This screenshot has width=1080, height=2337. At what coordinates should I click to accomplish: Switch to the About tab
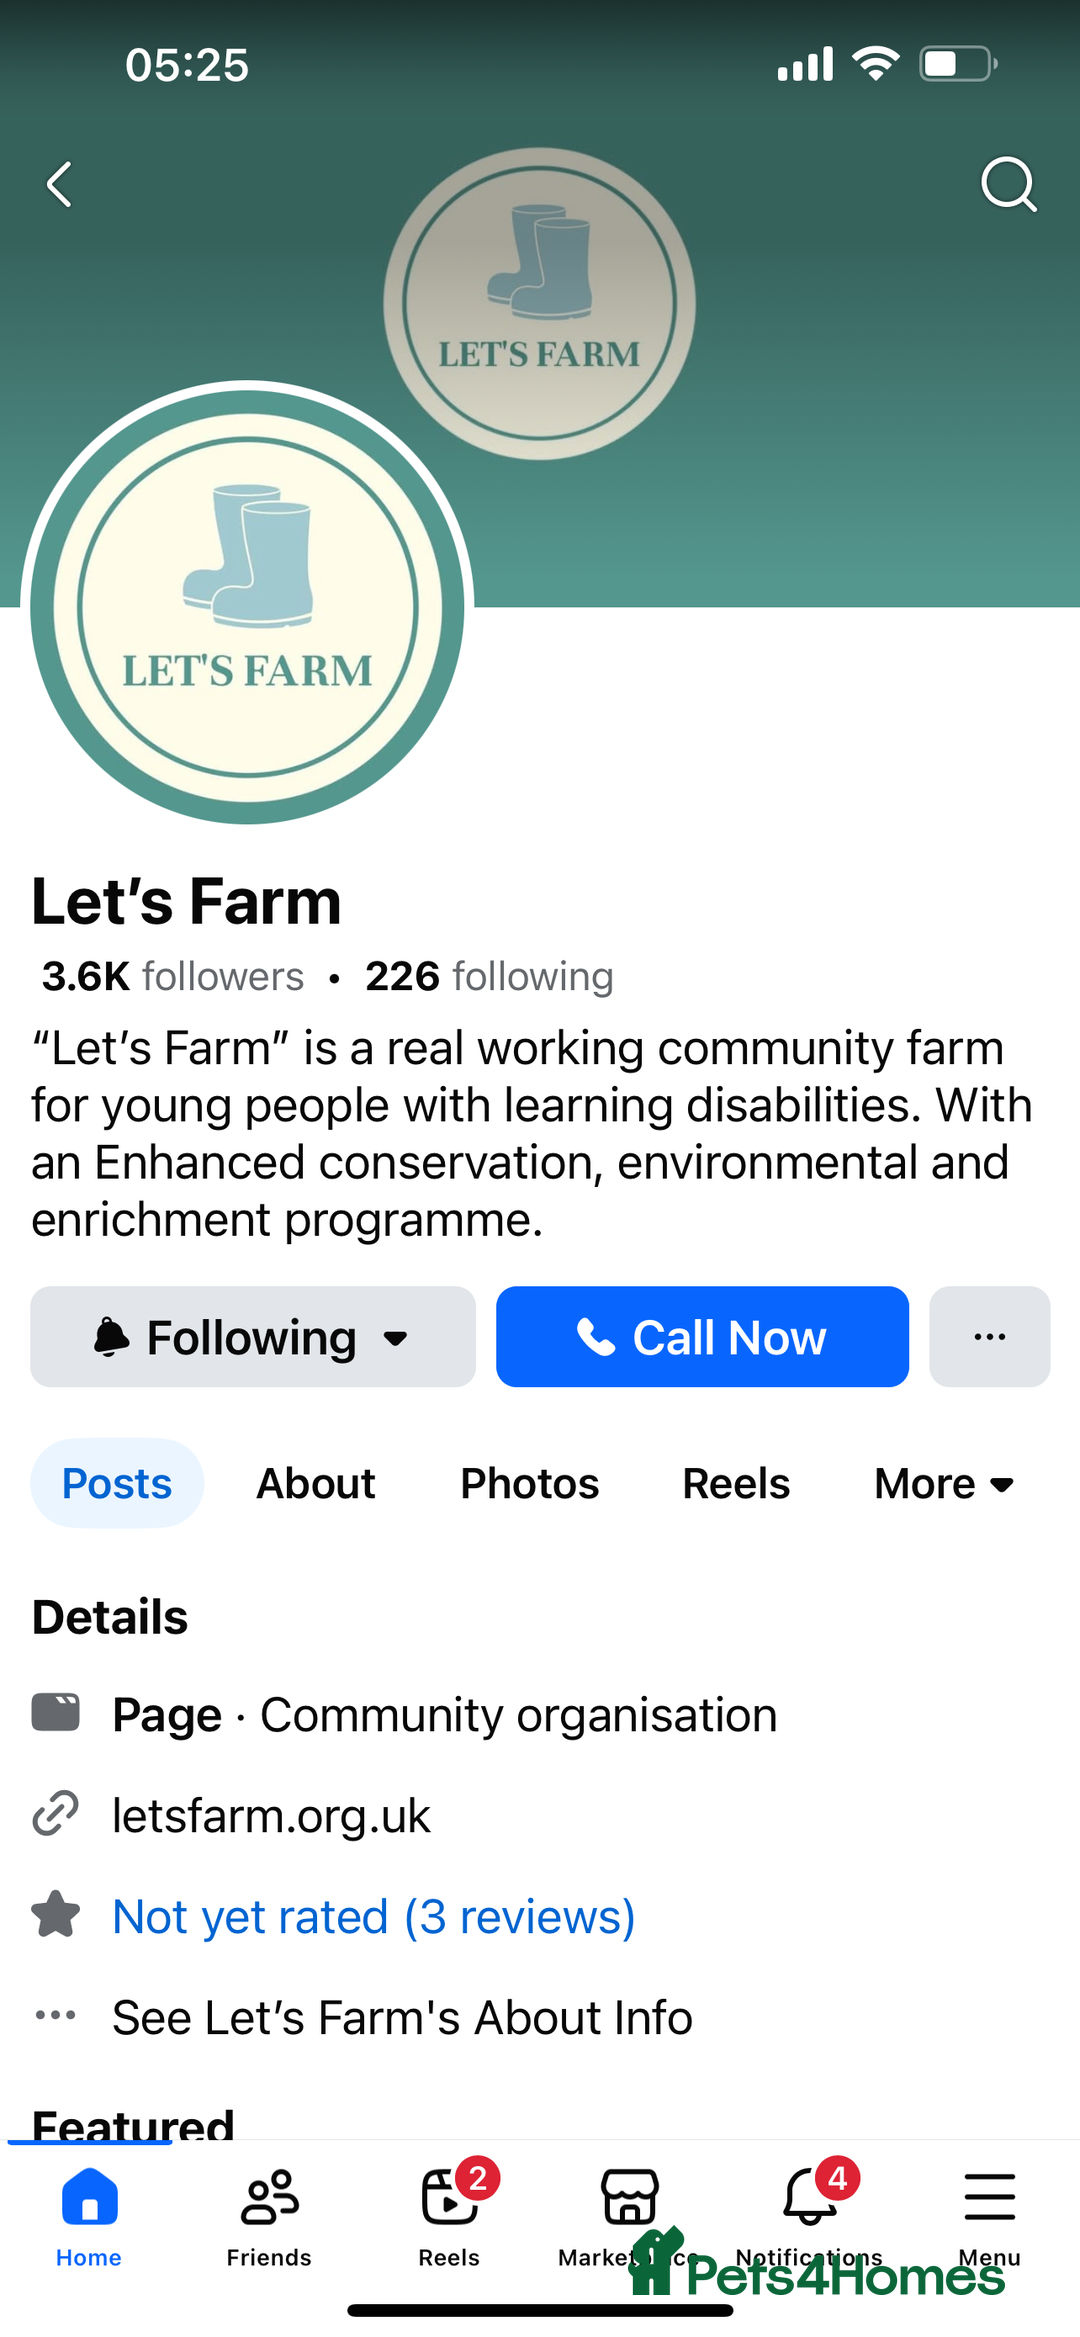[316, 1483]
